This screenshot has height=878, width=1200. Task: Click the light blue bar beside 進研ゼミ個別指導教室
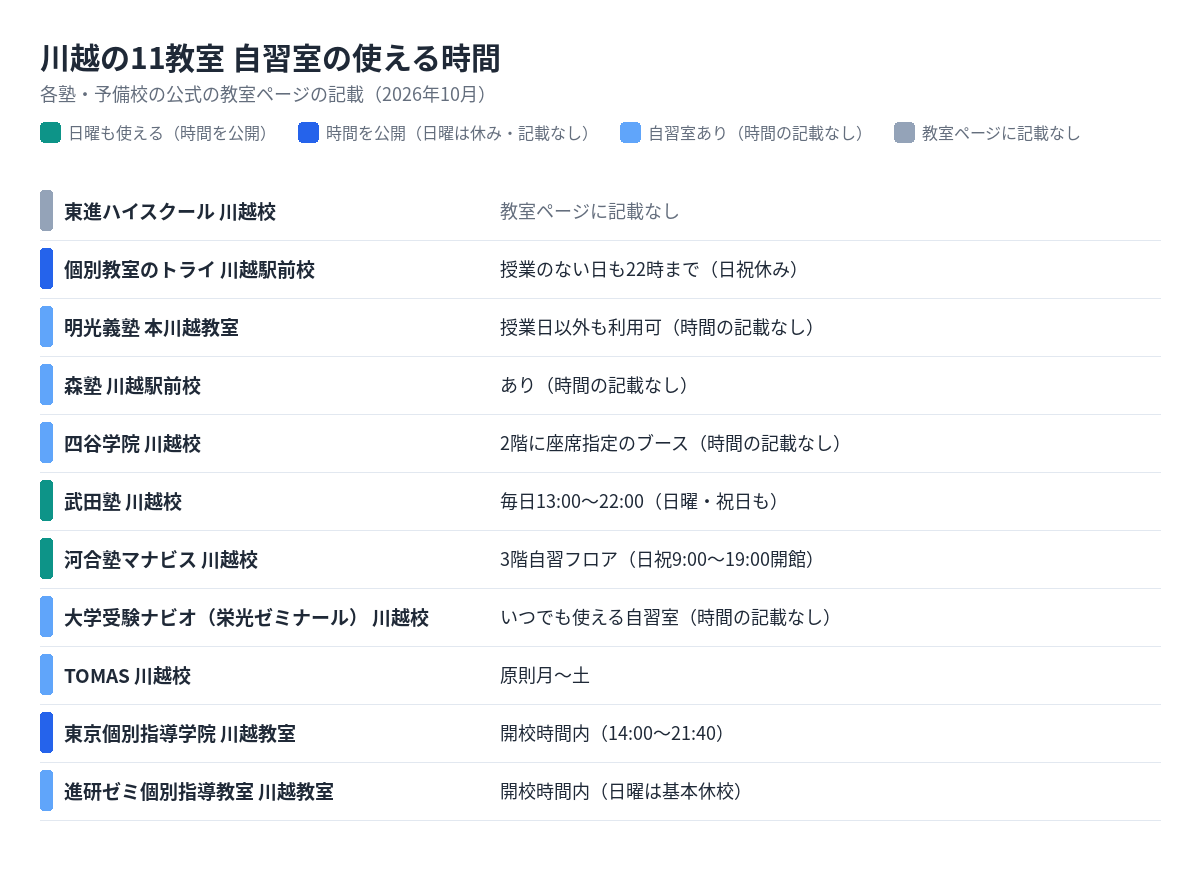(x=46, y=791)
